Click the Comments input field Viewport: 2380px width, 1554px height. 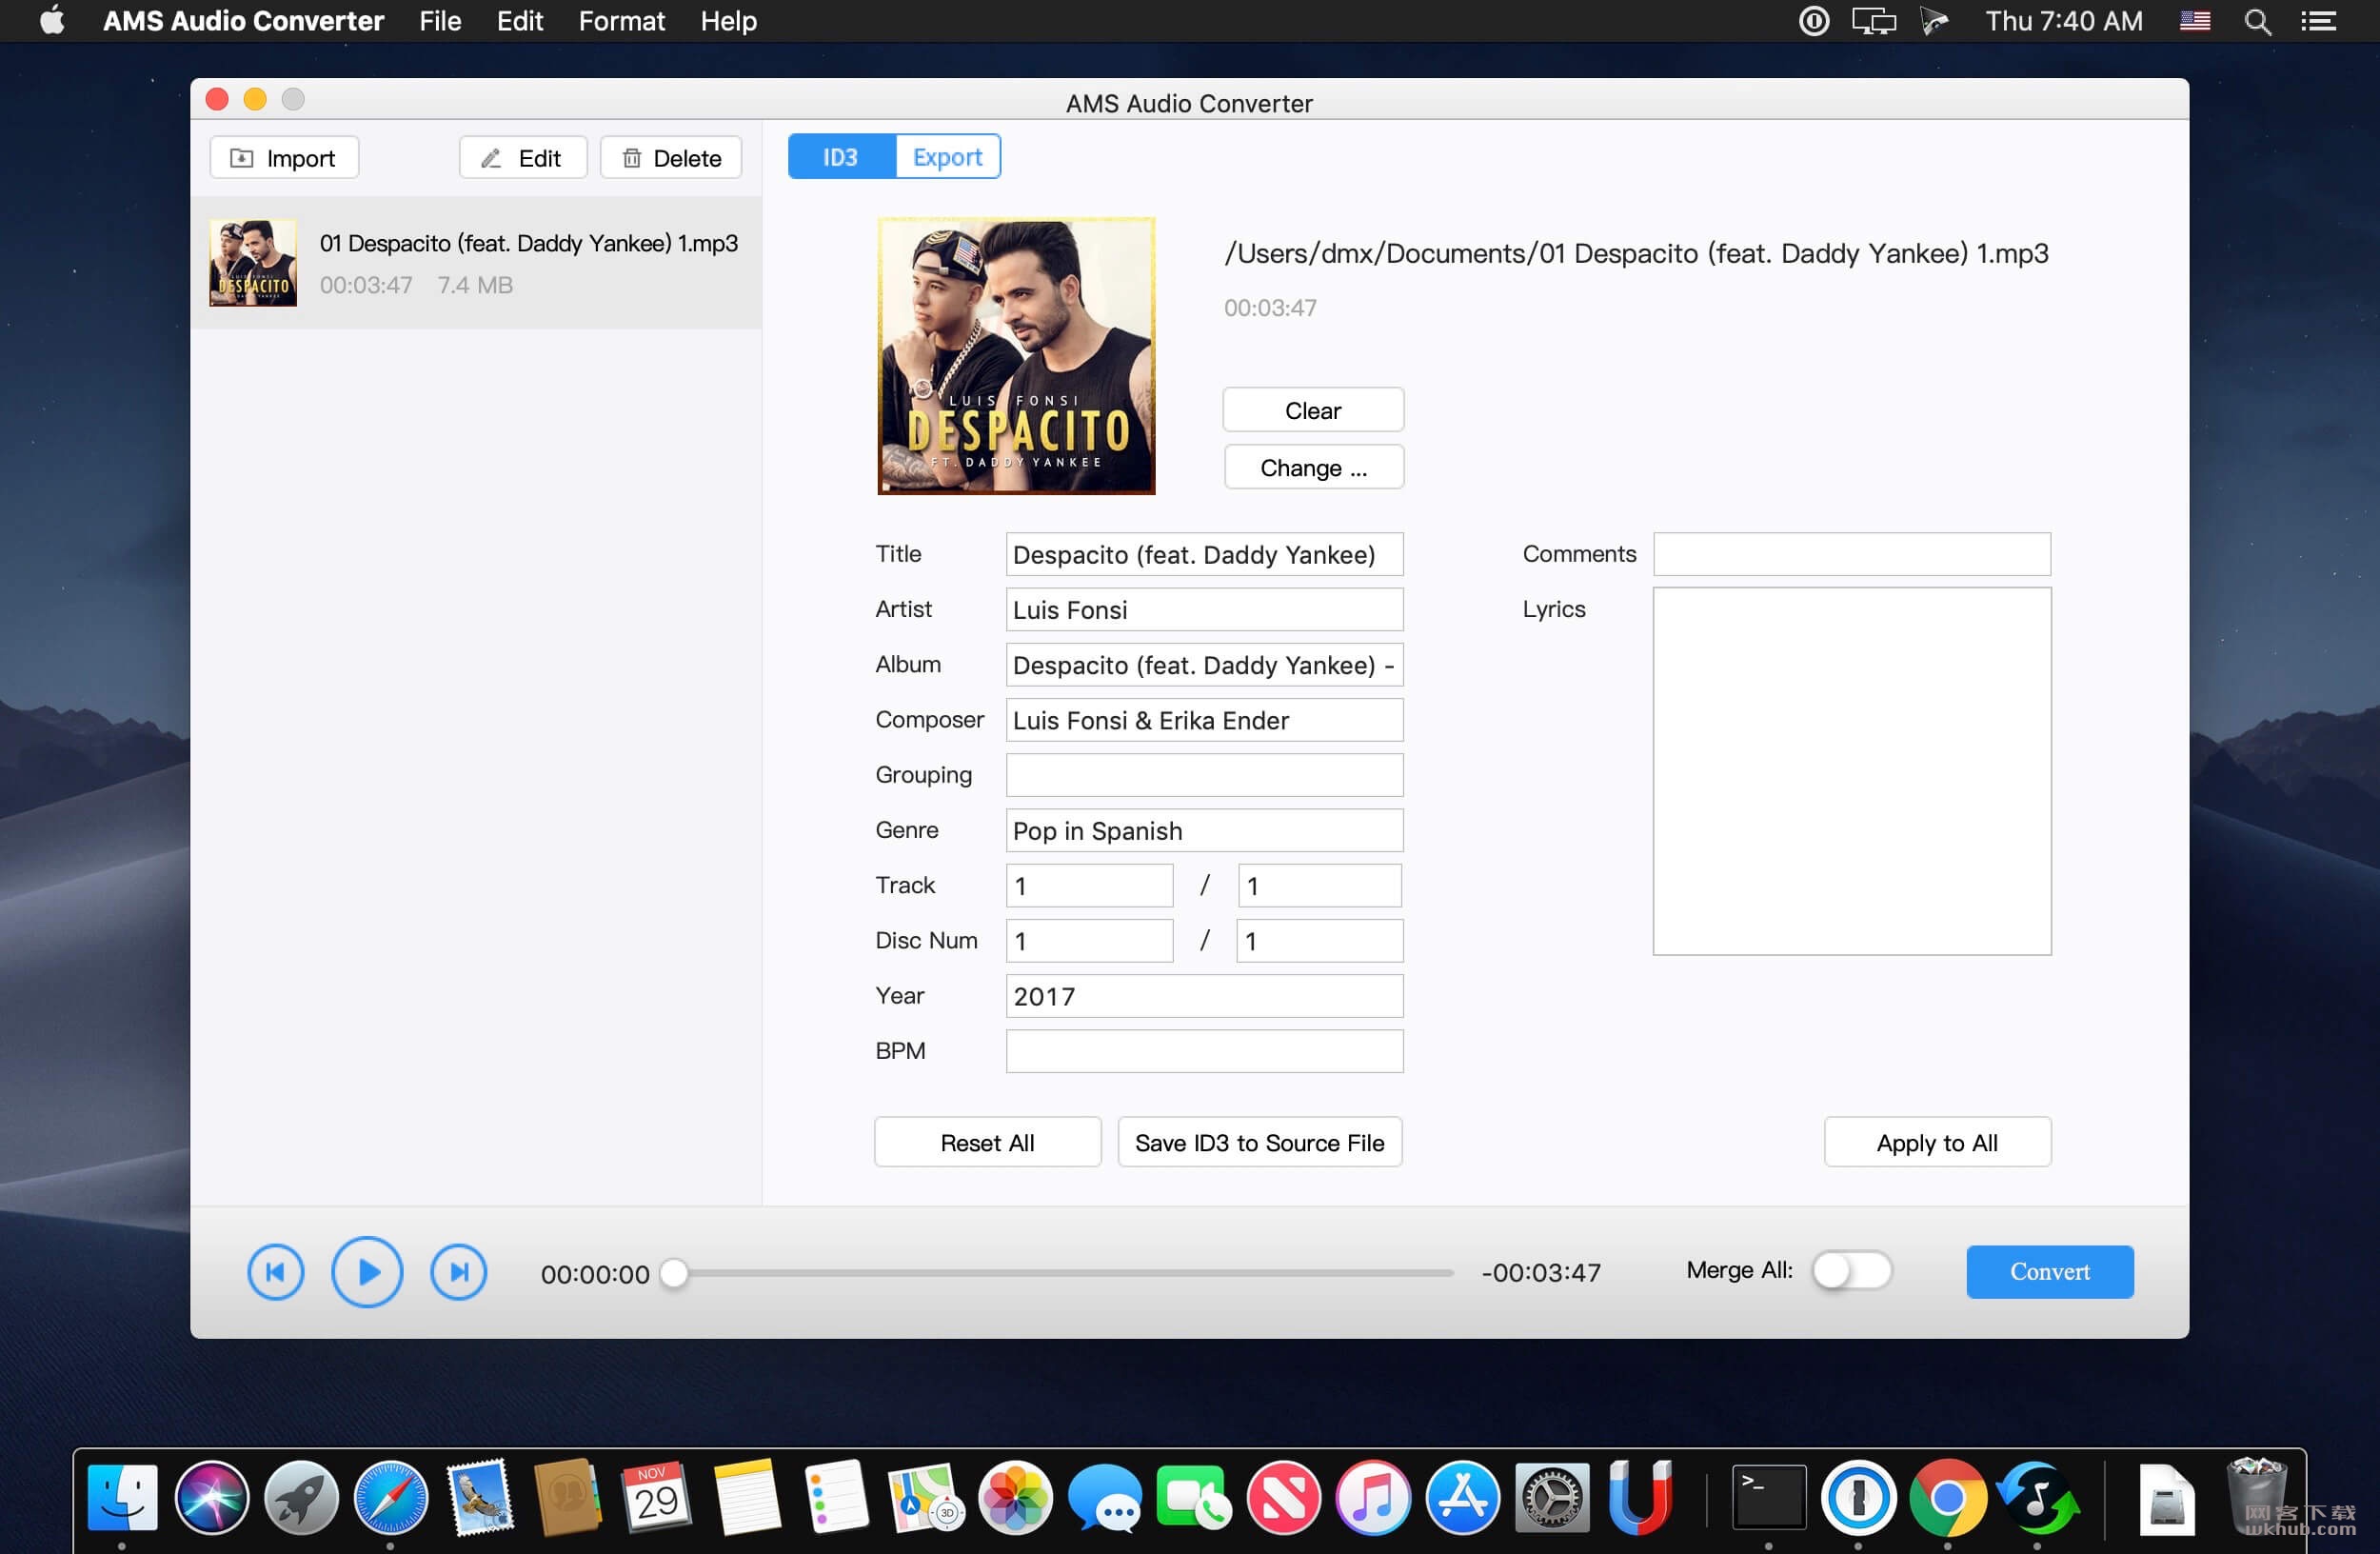(x=1851, y=555)
